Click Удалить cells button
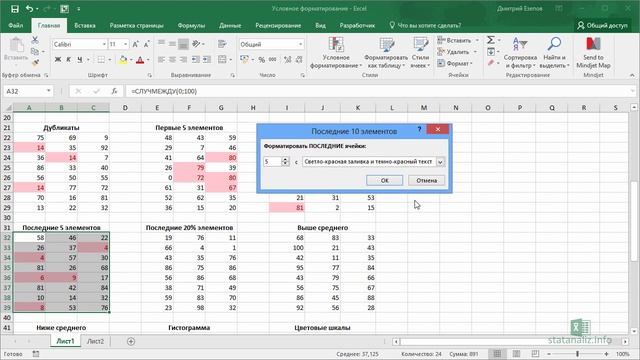Screen dimensions: 640x360 pyautogui.click(x=458, y=52)
